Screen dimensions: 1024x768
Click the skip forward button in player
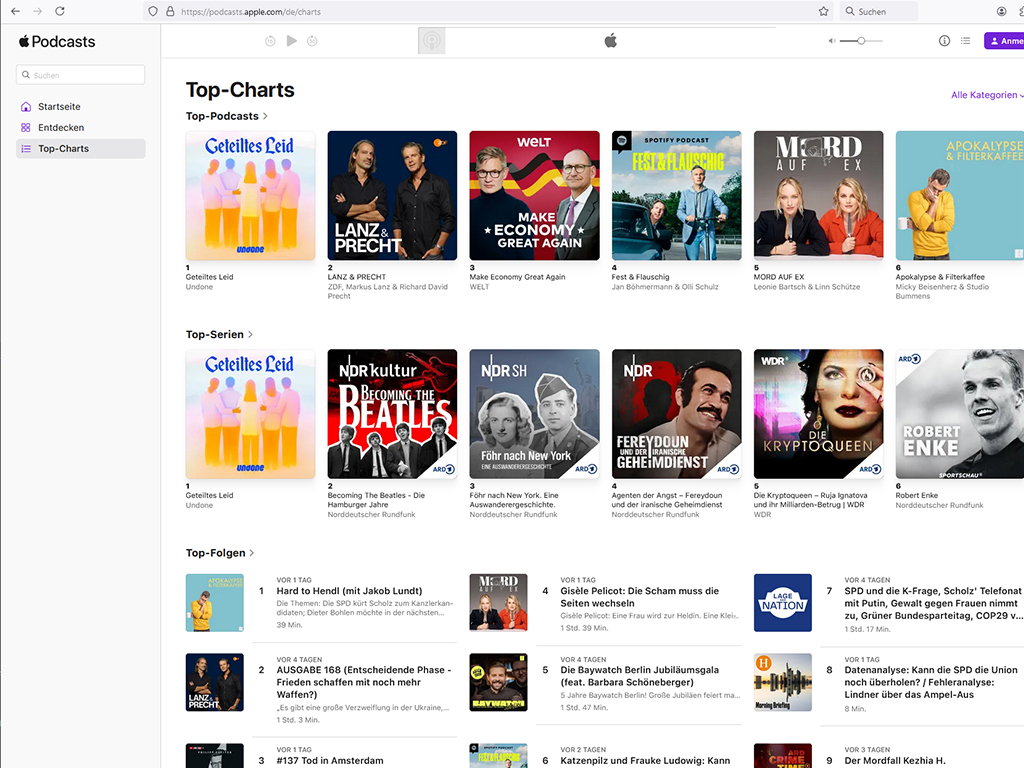pyautogui.click(x=312, y=41)
